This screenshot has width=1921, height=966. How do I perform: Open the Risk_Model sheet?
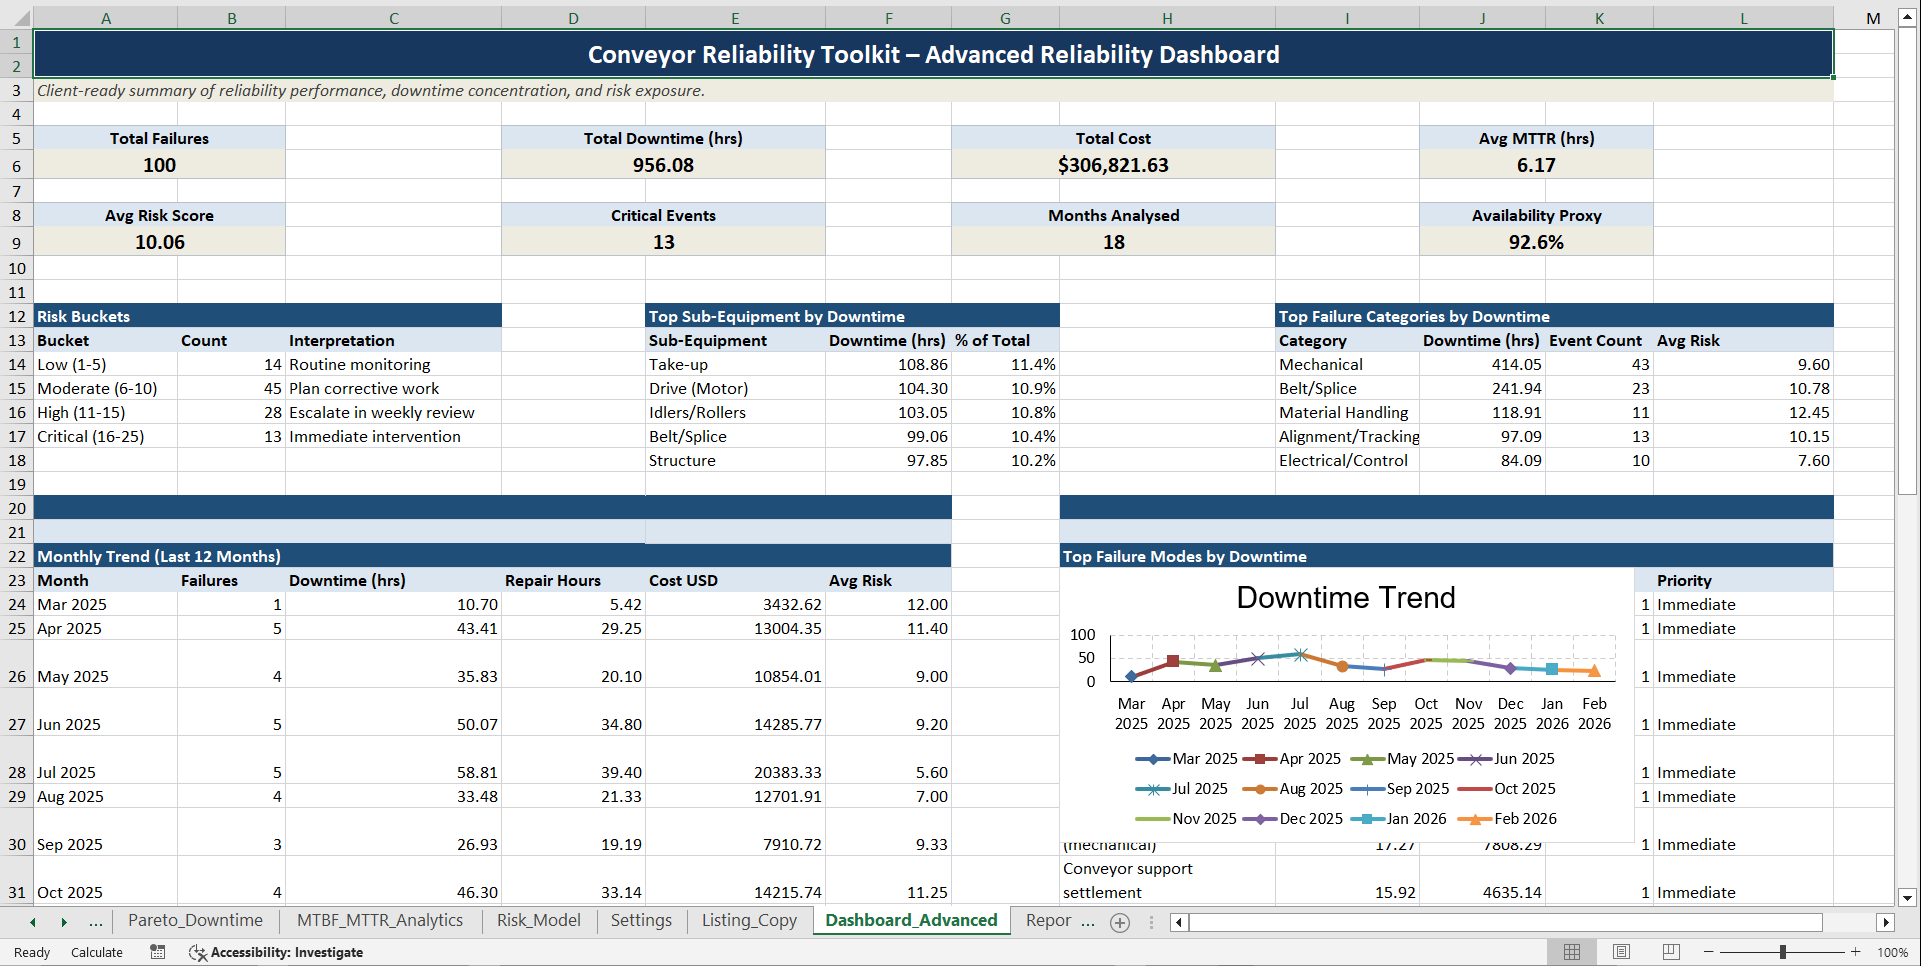point(538,921)
